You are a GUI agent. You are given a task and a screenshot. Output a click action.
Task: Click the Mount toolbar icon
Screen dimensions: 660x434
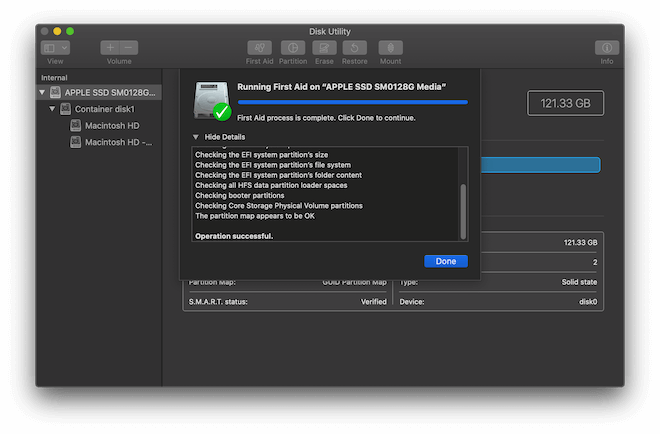tap(391, 48)
